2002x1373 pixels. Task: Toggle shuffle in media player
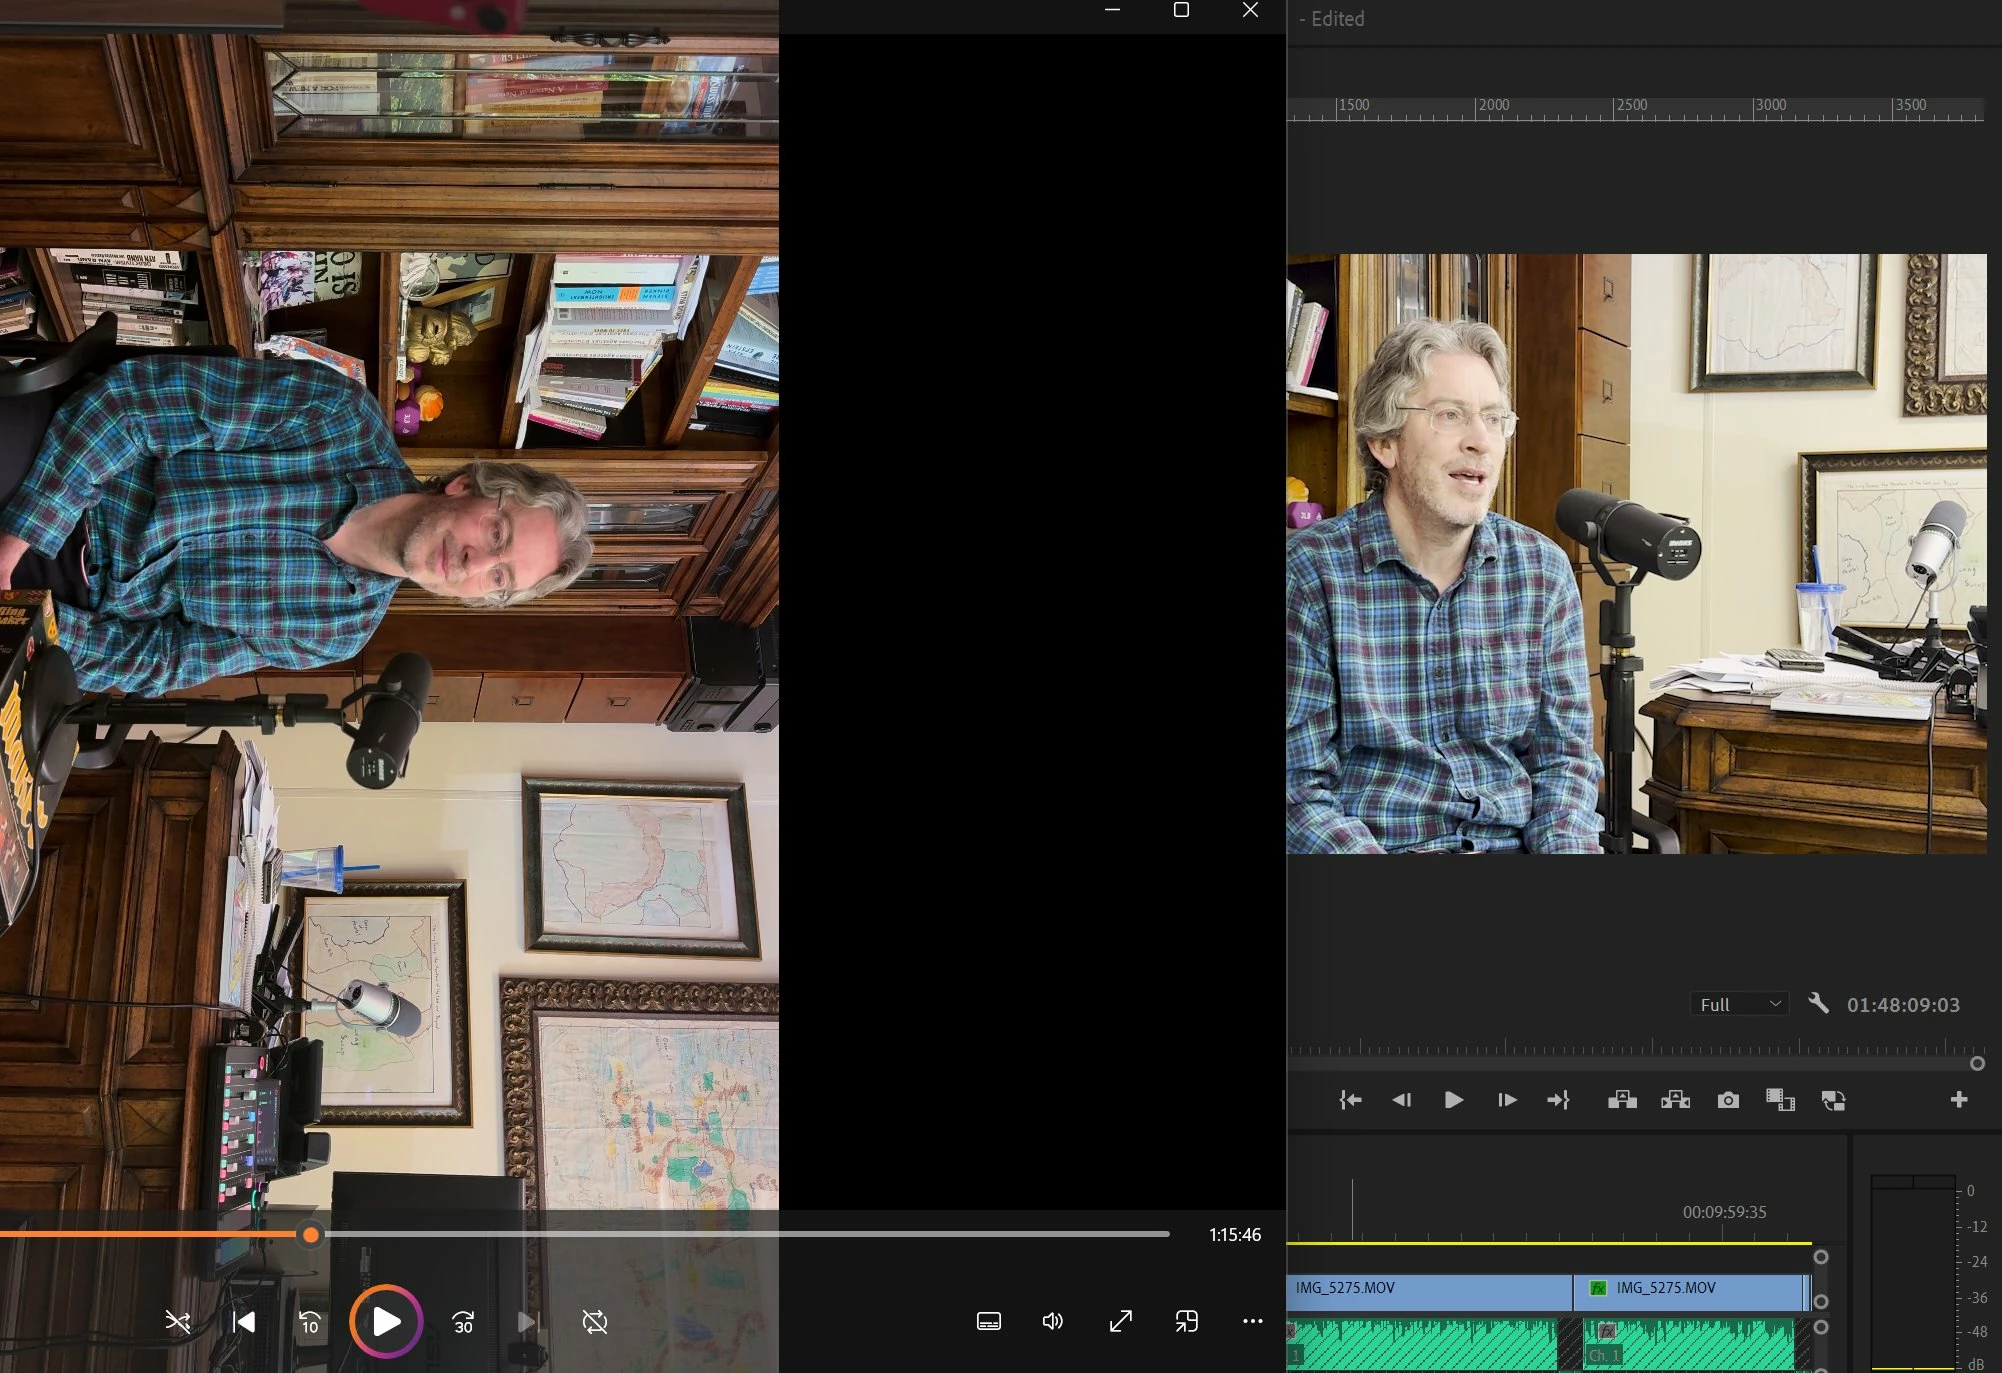(x=178, y=1322)
